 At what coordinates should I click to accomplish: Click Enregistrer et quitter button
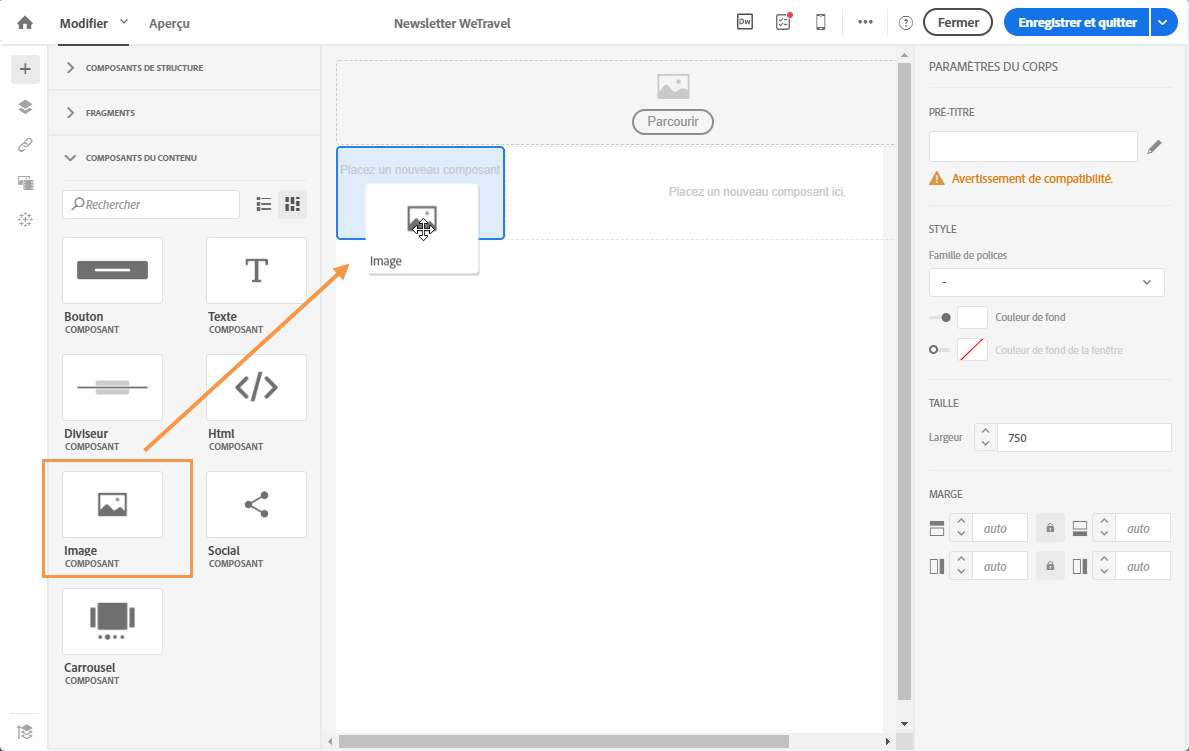point(1077,23)
